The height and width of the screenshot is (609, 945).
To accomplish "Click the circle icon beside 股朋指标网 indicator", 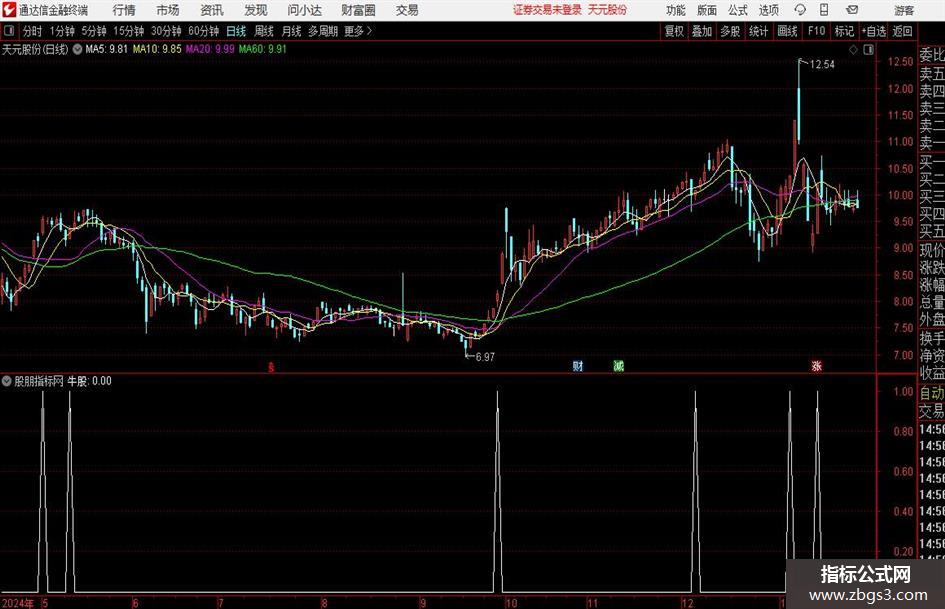I will click(7, 381).
